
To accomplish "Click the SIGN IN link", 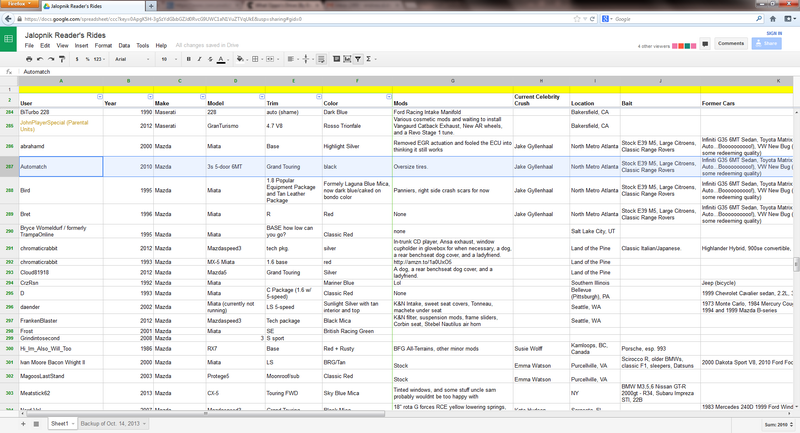I will (x=774, y=33).
